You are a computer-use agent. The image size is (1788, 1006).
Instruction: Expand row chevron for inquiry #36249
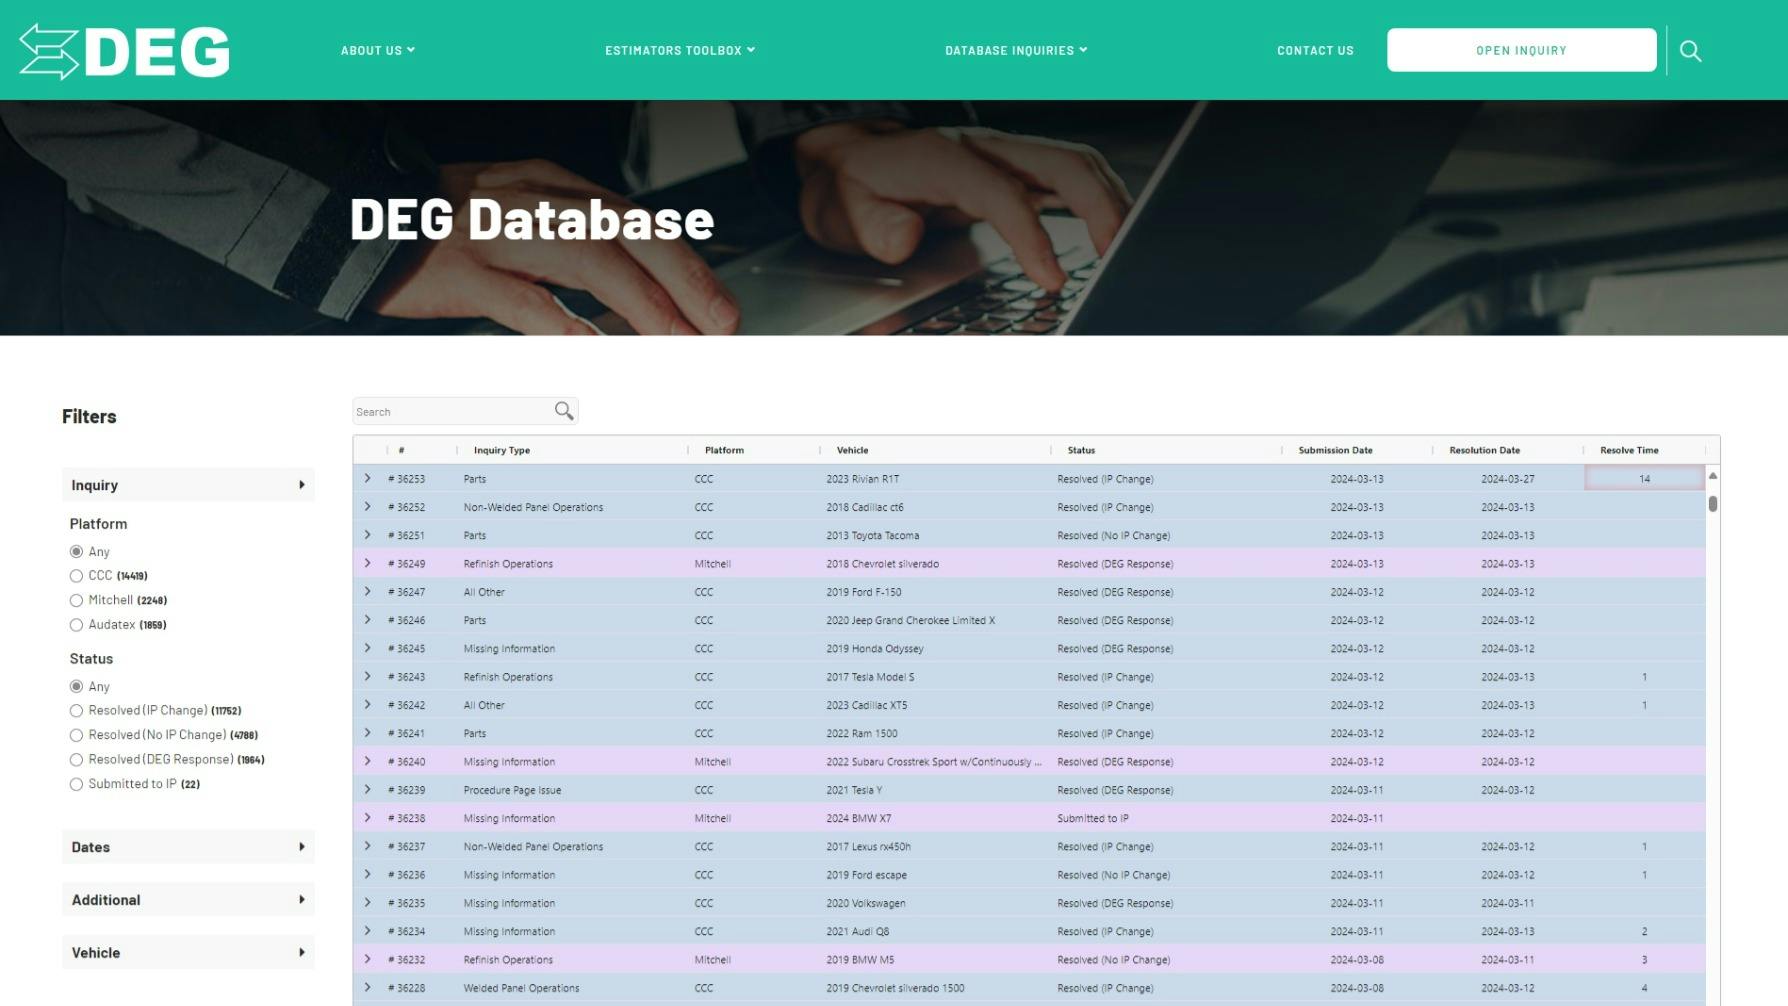(368, 564)
